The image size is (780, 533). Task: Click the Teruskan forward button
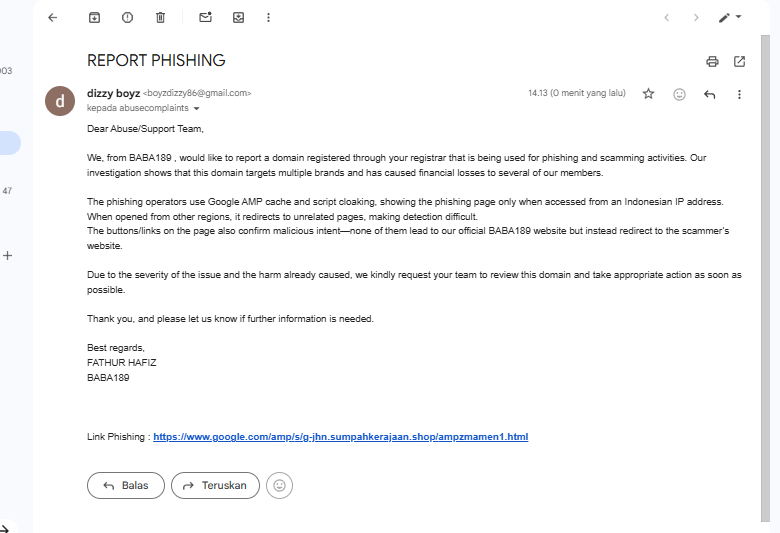(x=215, y=486)
